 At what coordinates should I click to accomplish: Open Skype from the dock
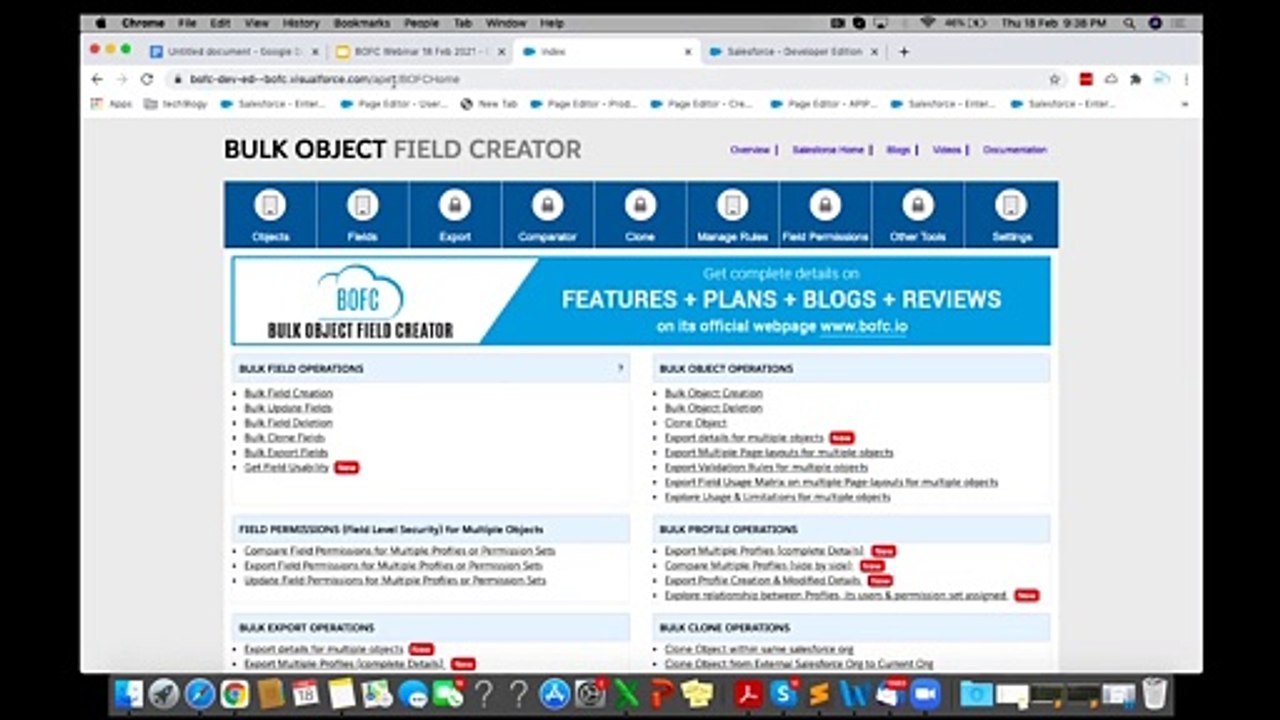tap(784, 693)
